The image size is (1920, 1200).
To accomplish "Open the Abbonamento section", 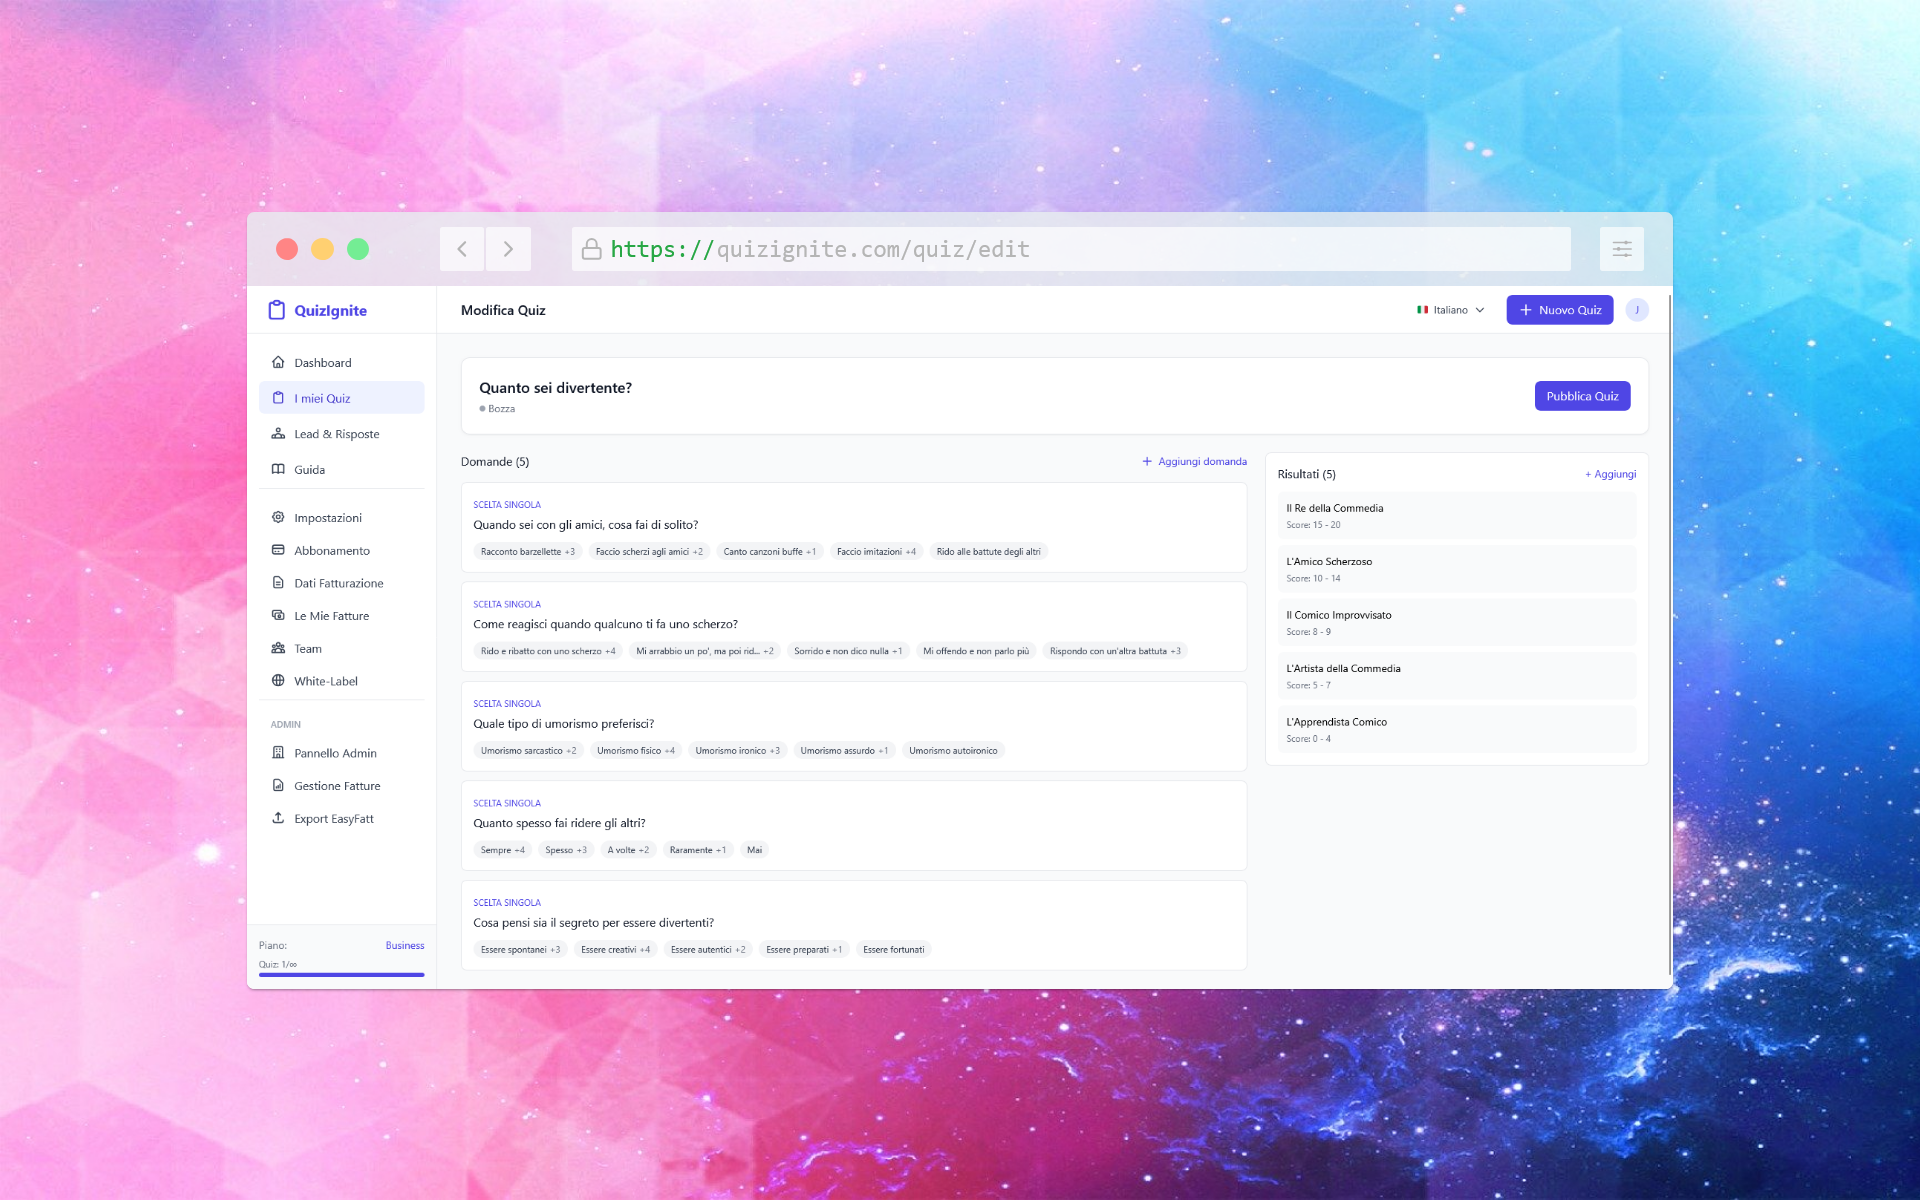I will [x=332, y=550].
